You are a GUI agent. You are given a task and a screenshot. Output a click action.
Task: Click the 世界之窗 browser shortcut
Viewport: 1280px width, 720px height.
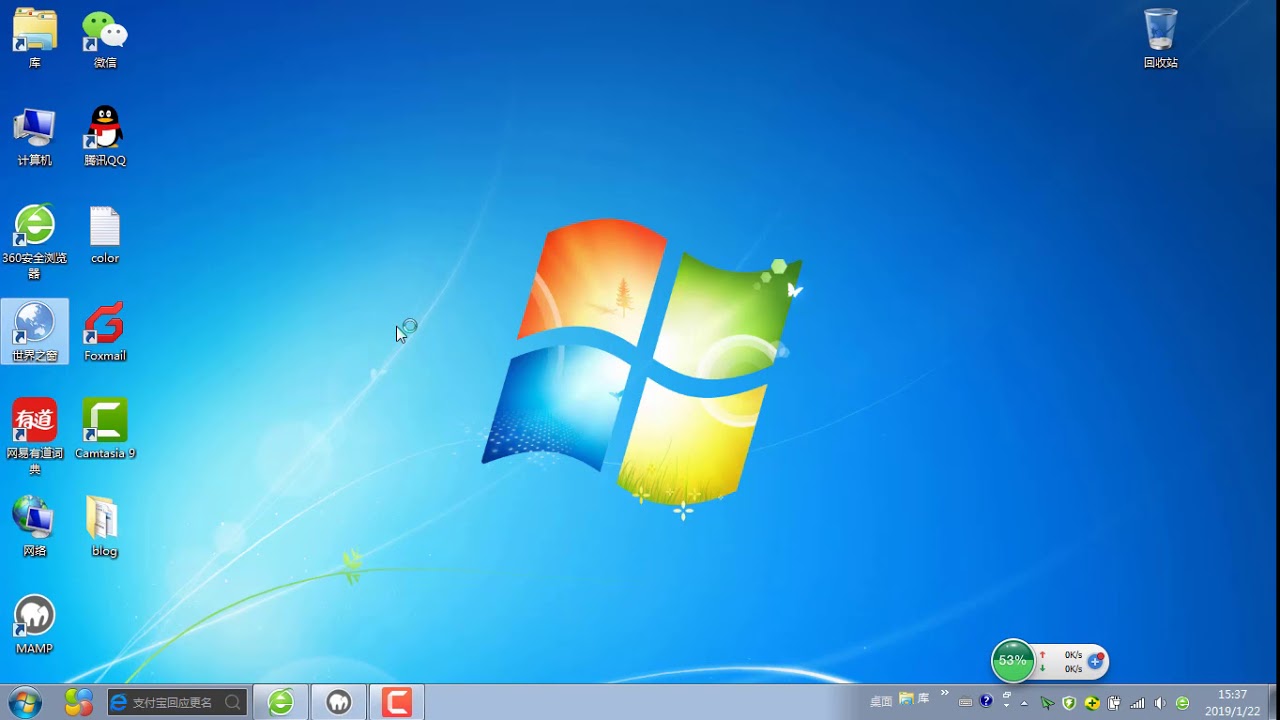[x=35, y=331]
